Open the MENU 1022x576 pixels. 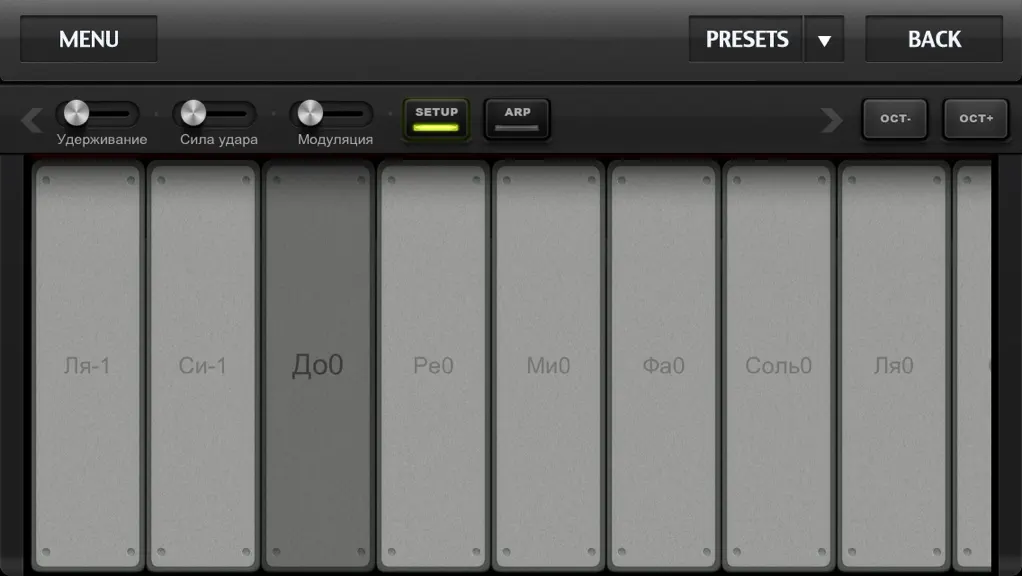click(x=89, y=39)
